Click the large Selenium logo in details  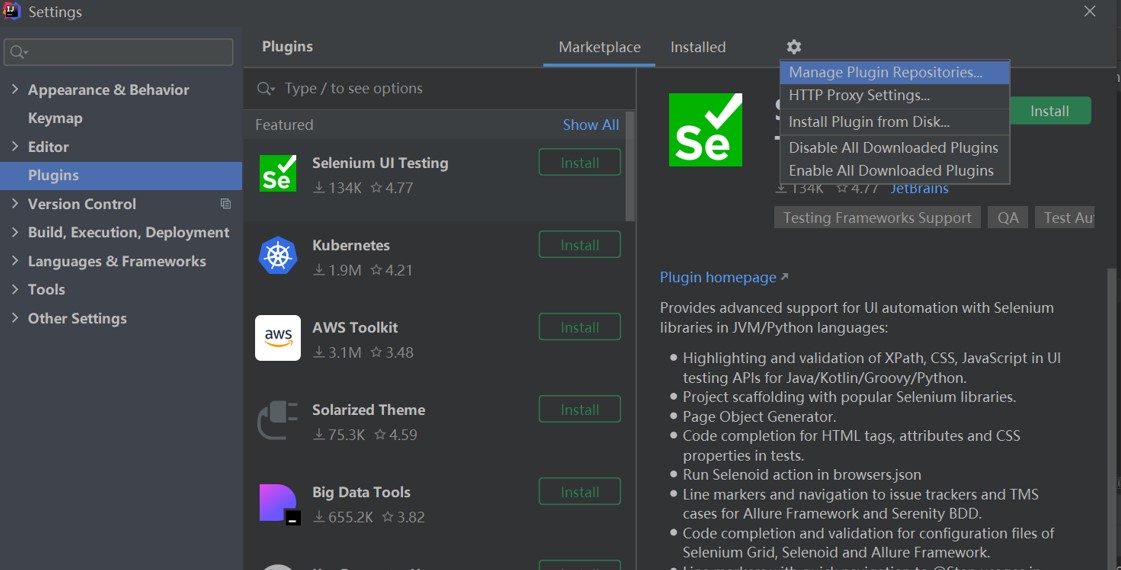[705, 129]
